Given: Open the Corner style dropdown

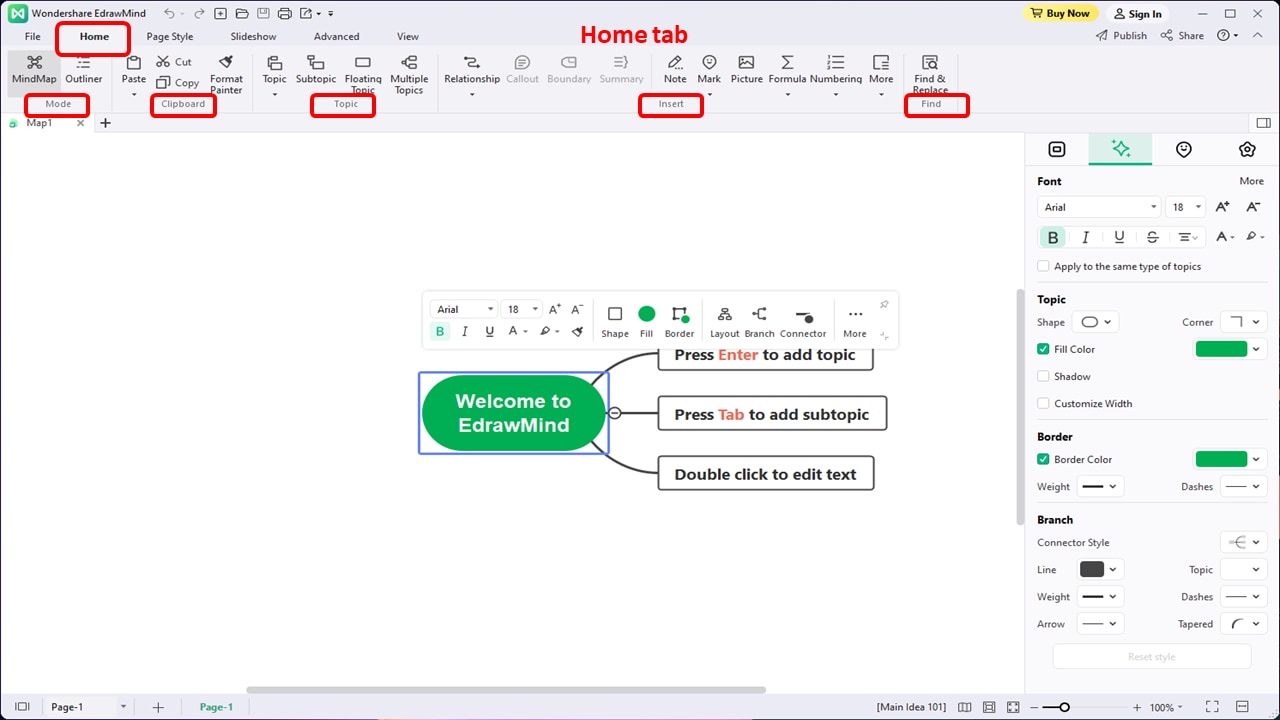Looking at the screenshot, I should 1243,322.
